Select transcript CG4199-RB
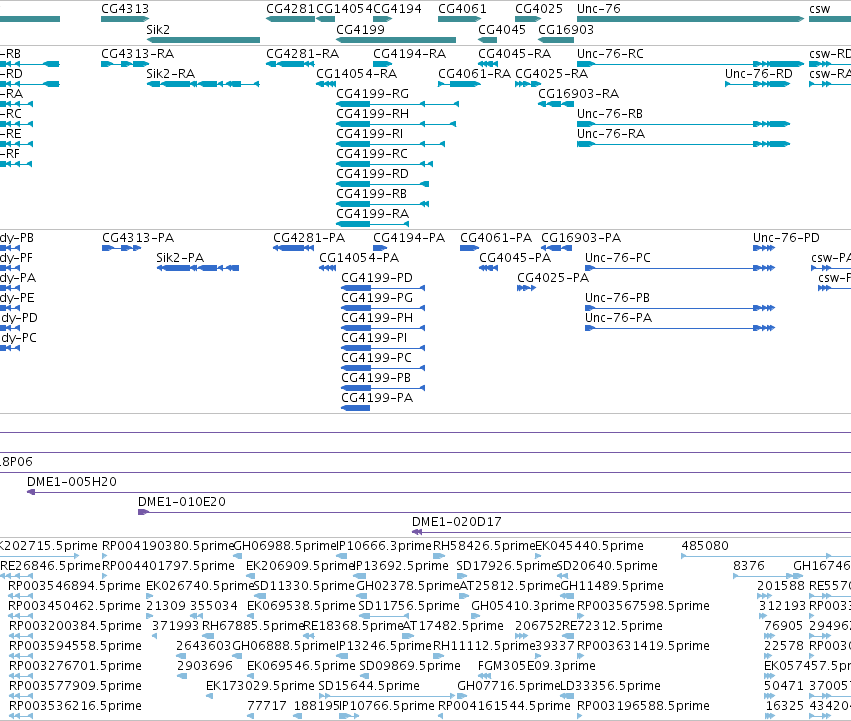This screenshot has height=721, width=851. tap(372, 194)
